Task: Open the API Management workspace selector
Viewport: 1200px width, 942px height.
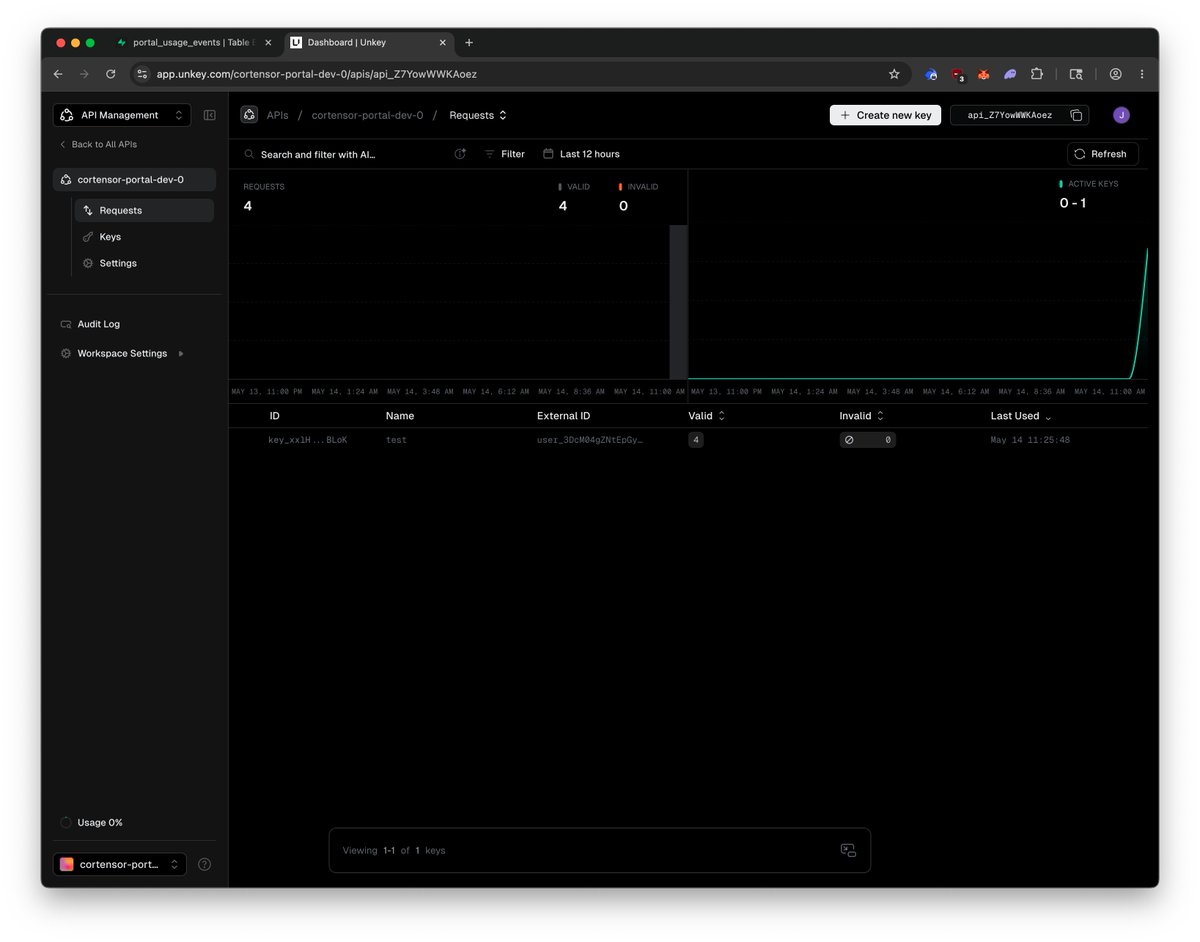Action: (x=121, y=115)
